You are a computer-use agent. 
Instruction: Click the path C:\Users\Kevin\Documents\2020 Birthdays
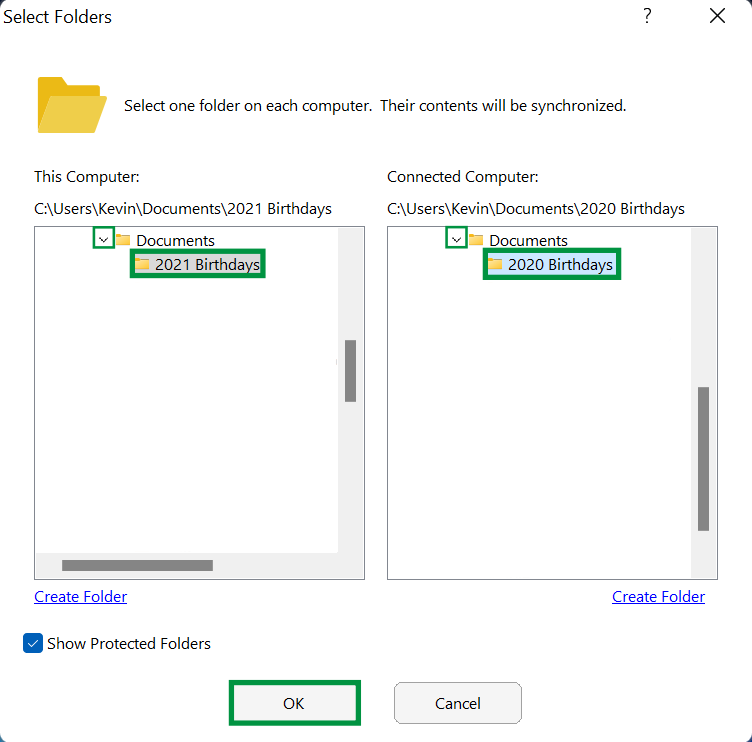536,209
